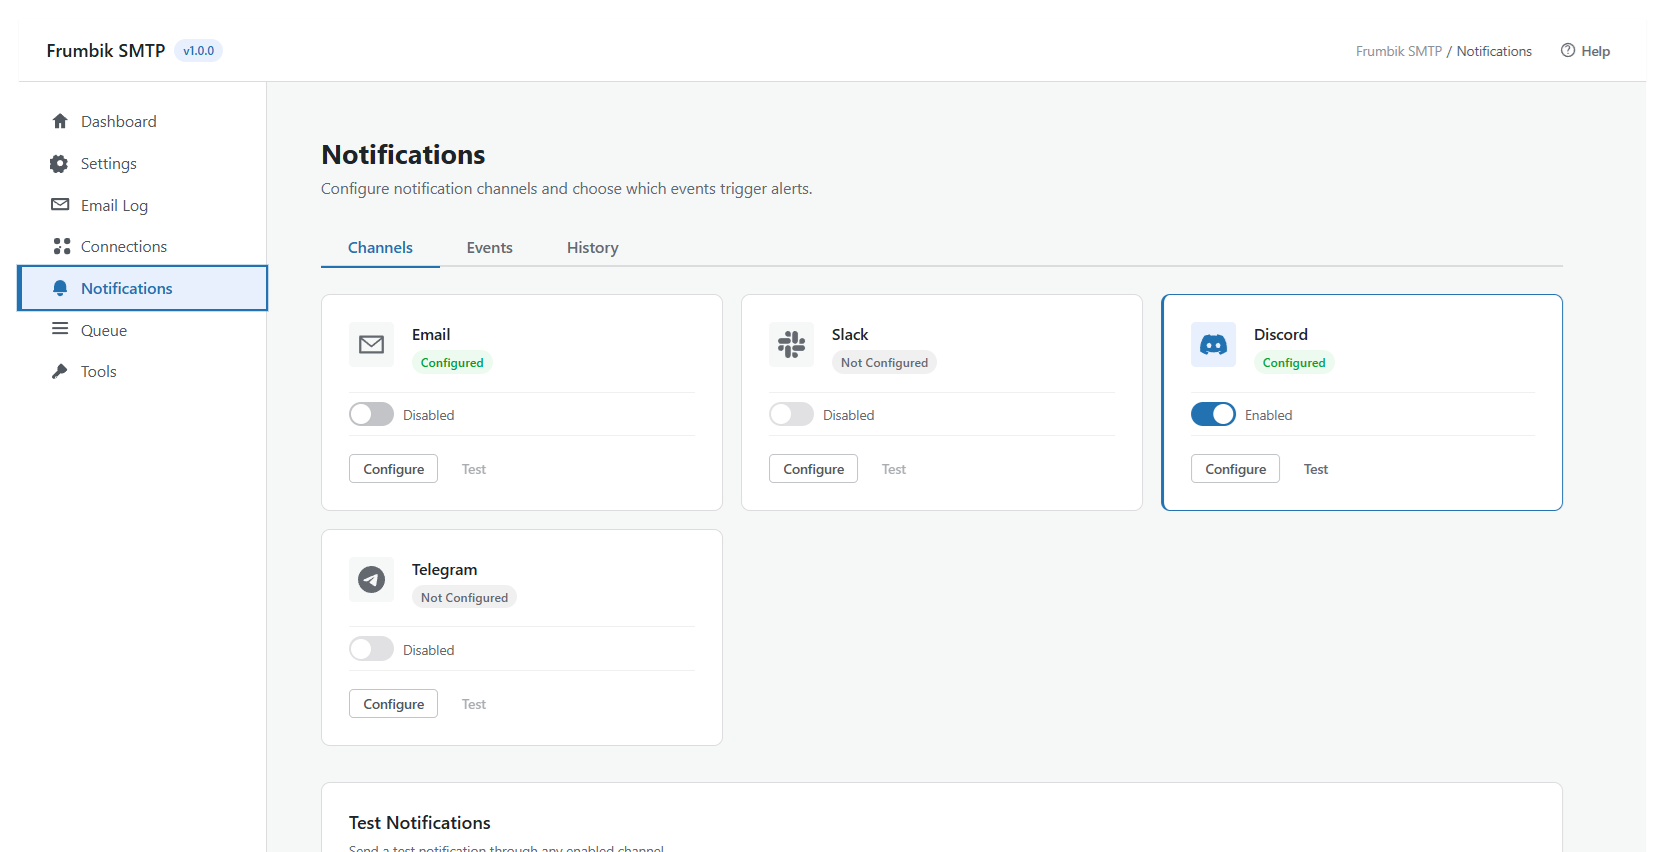Image resolution: width=1667 pixels, height=852 pixels.
Task: Click the Settings gear icon
Action: tap(60, 164)
